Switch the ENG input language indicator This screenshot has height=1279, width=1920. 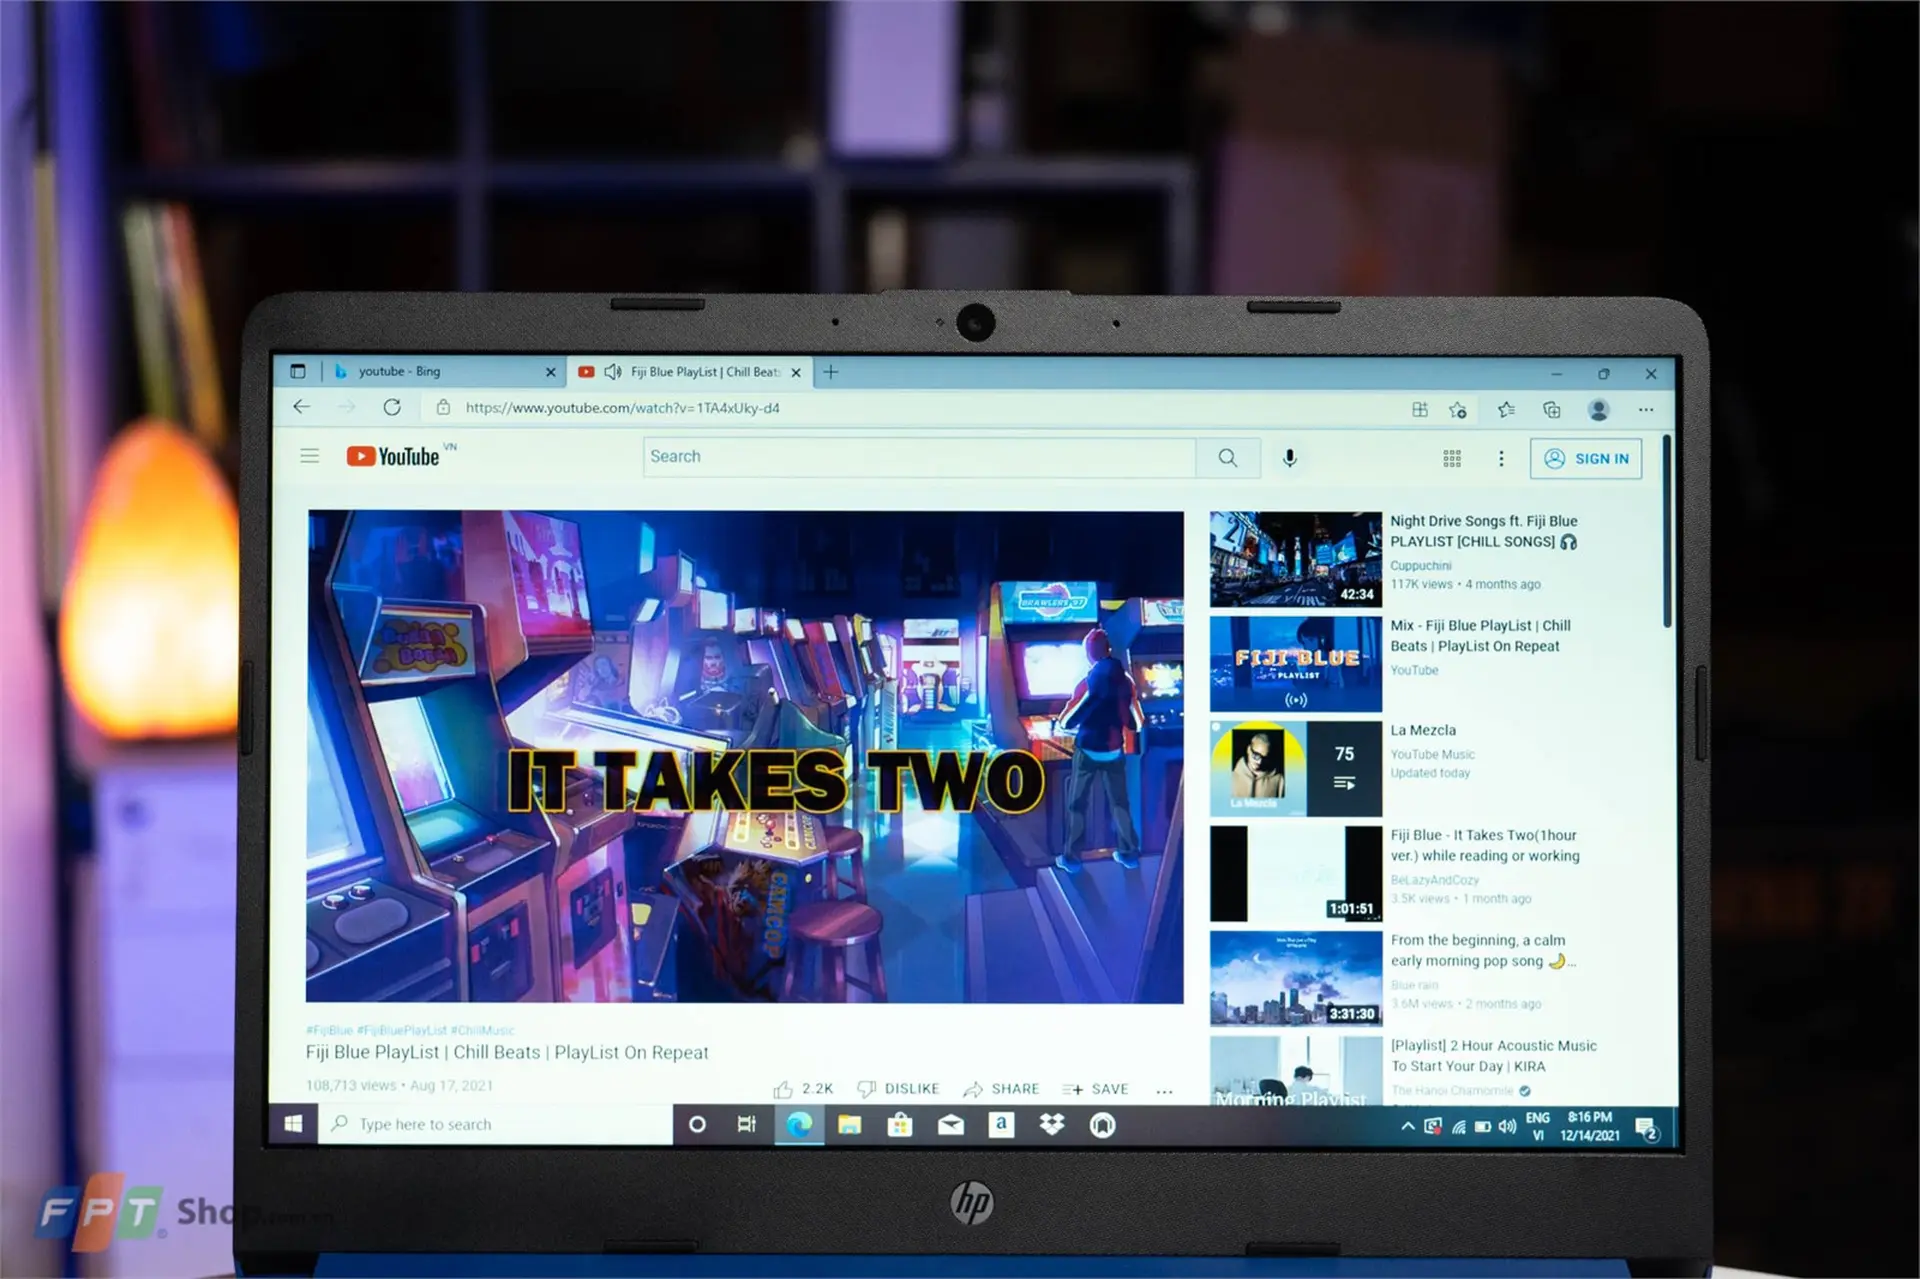1538,1126
